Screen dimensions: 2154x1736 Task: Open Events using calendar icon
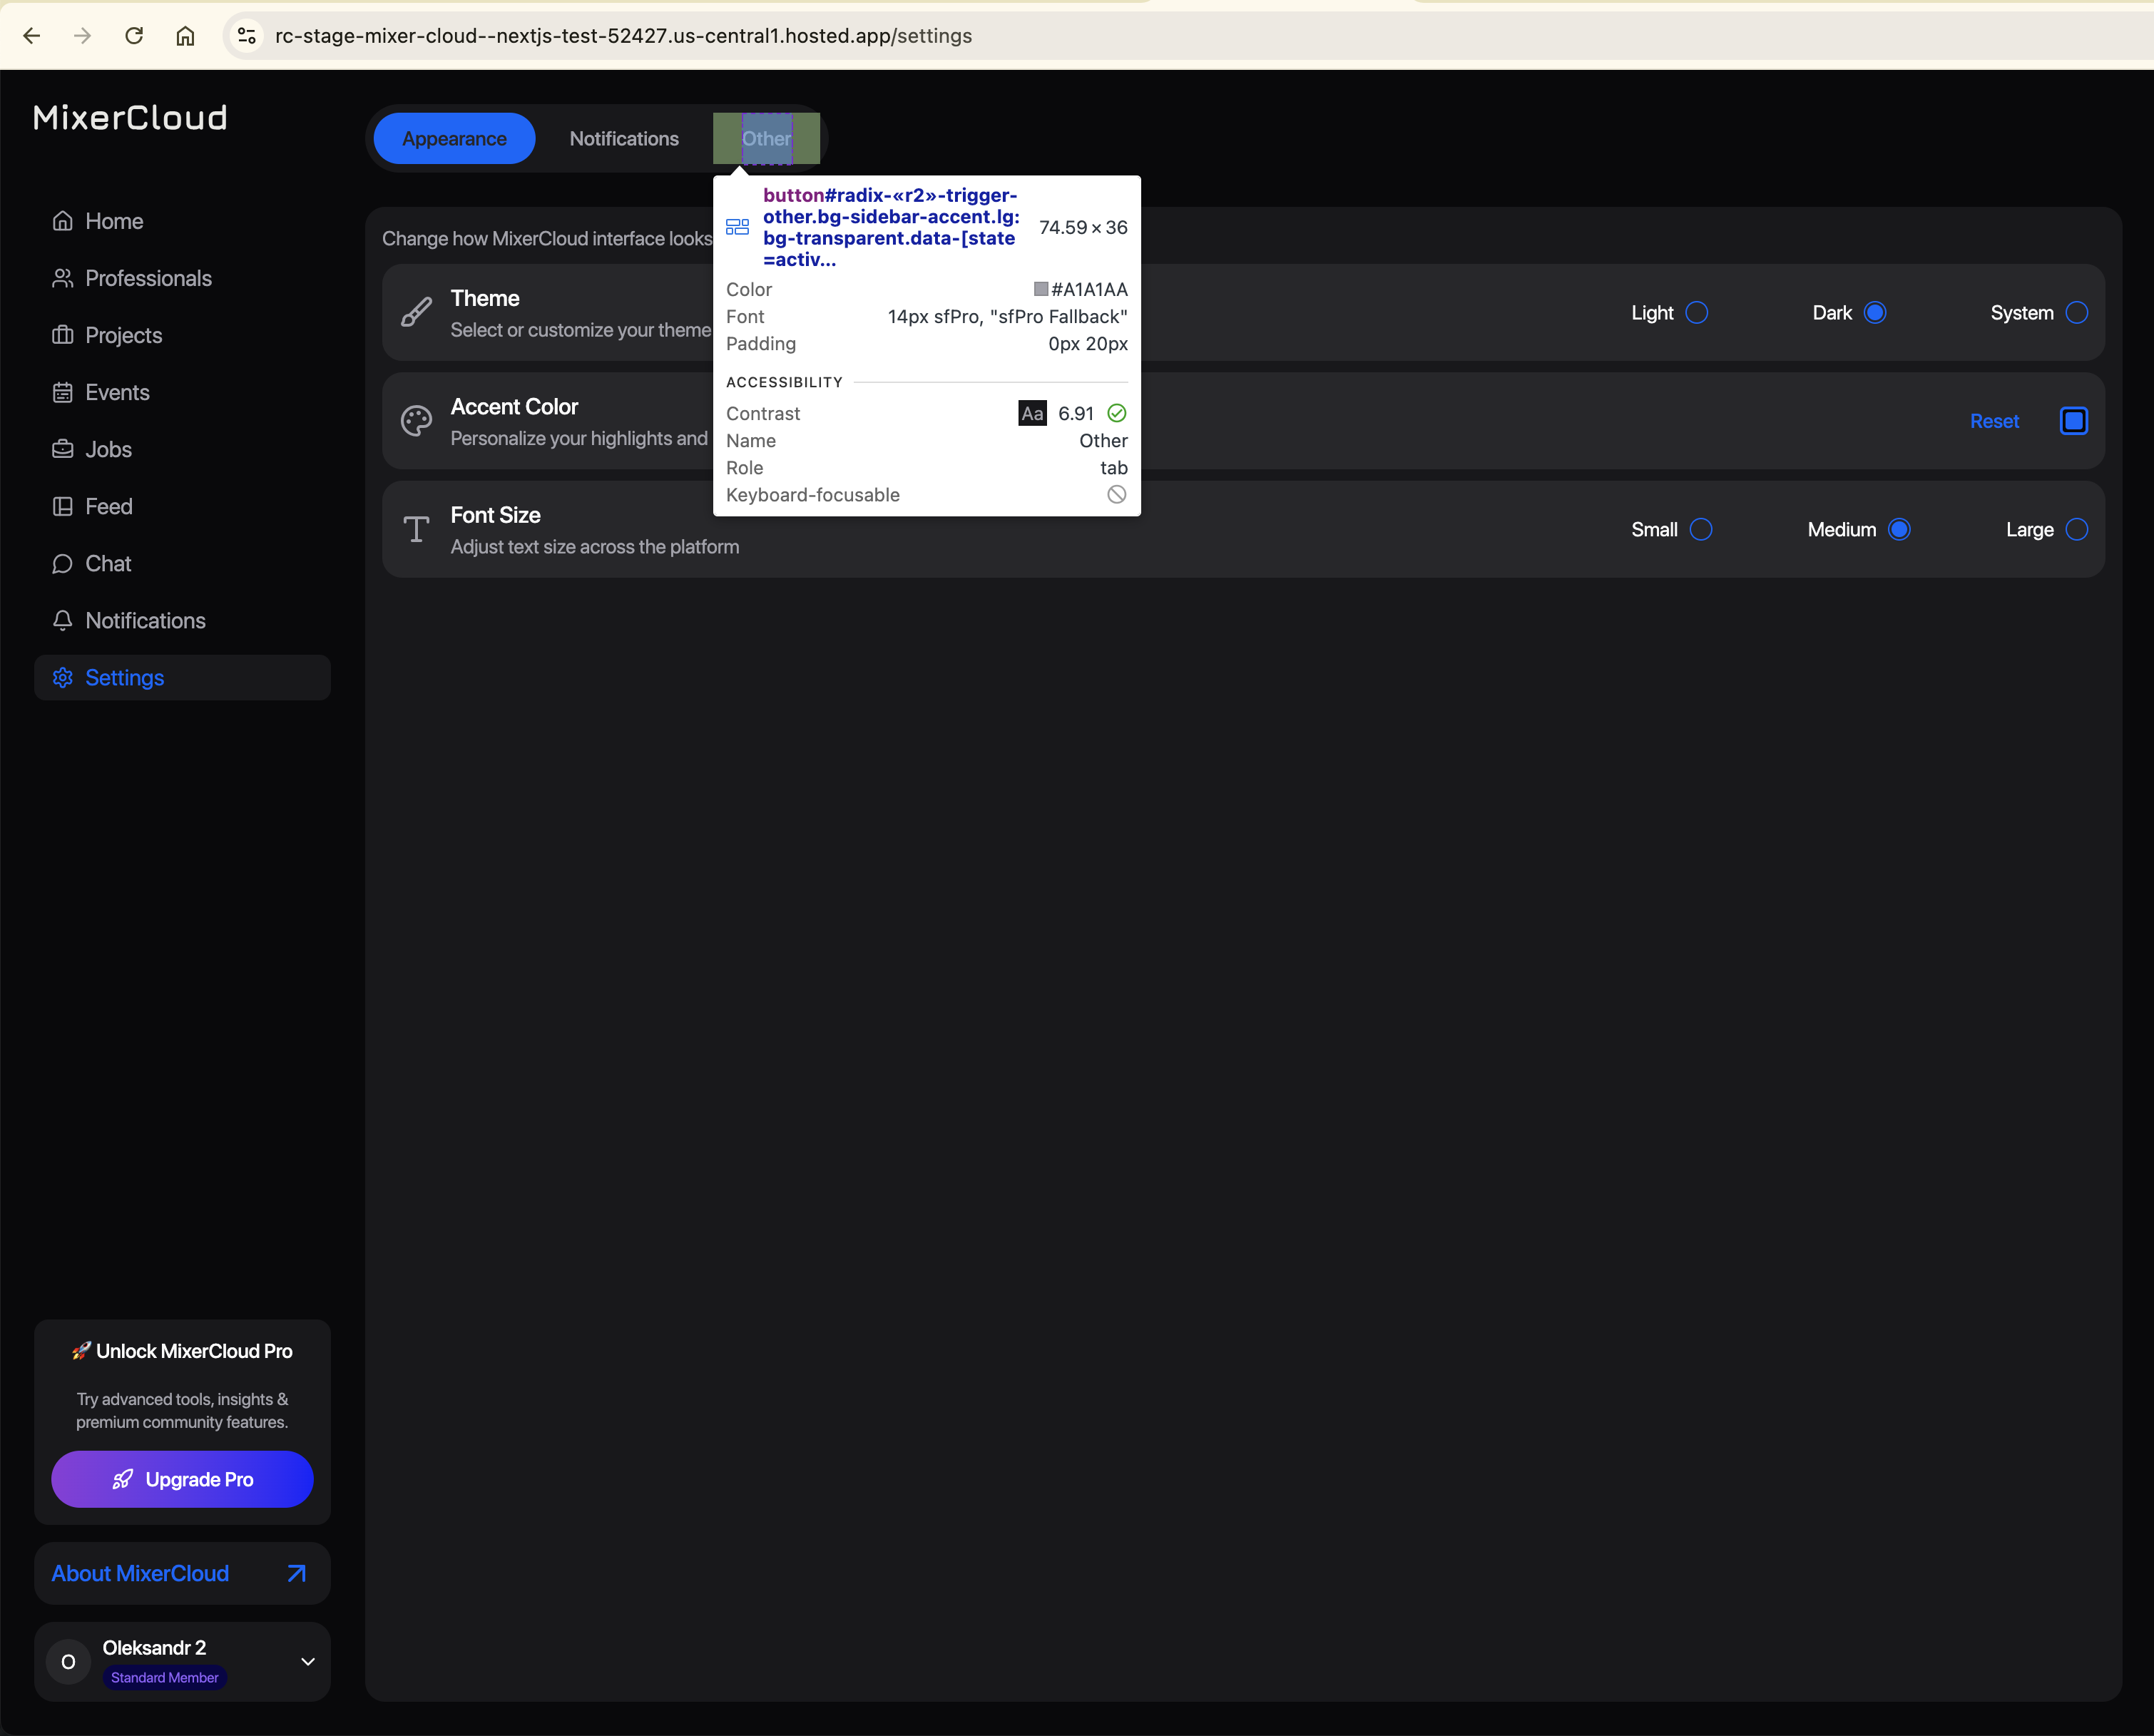coord(62,392)
